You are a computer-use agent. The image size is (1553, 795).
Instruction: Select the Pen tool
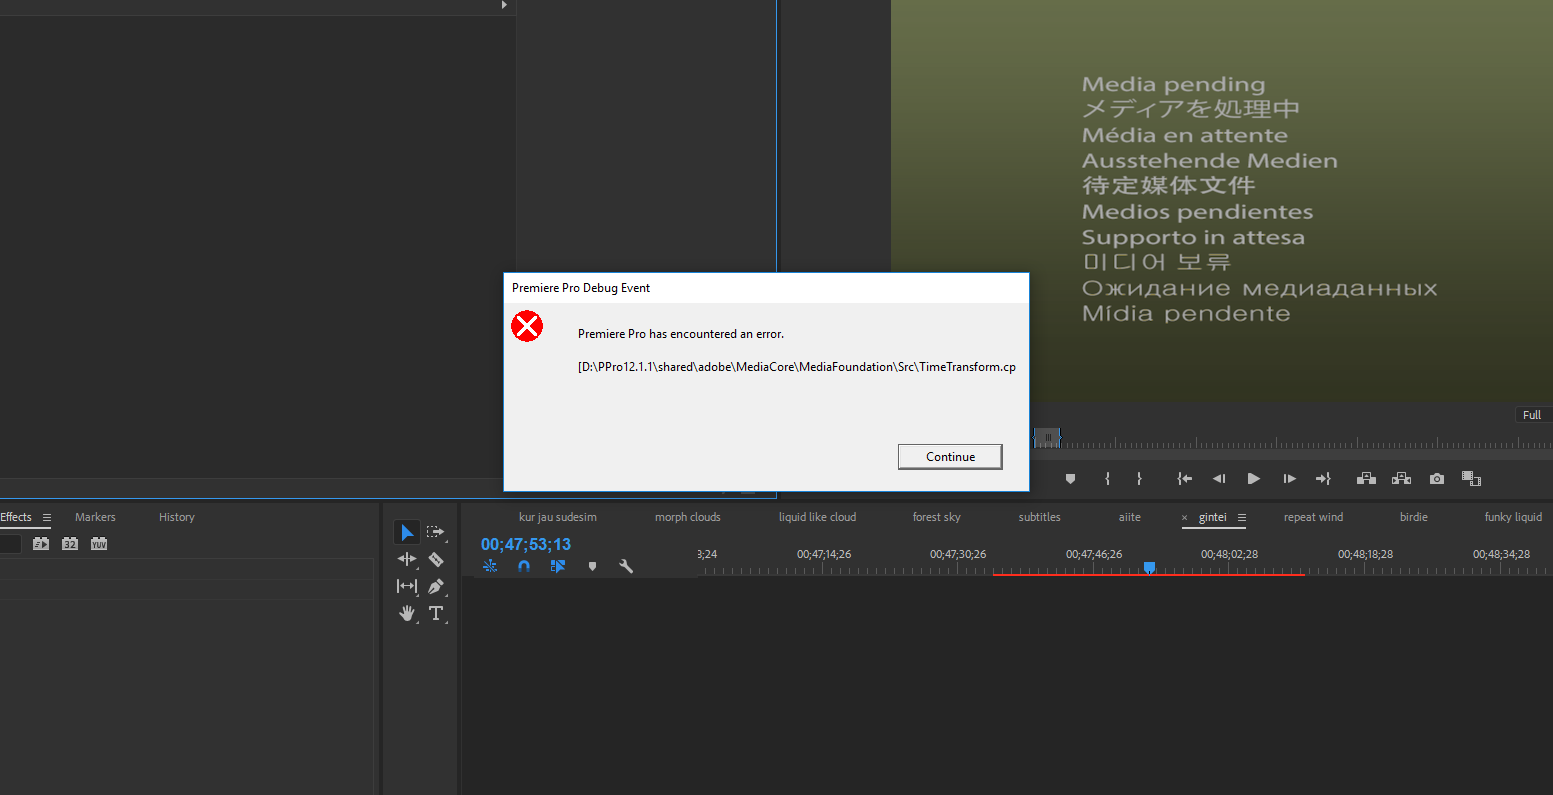coord(436,586)
